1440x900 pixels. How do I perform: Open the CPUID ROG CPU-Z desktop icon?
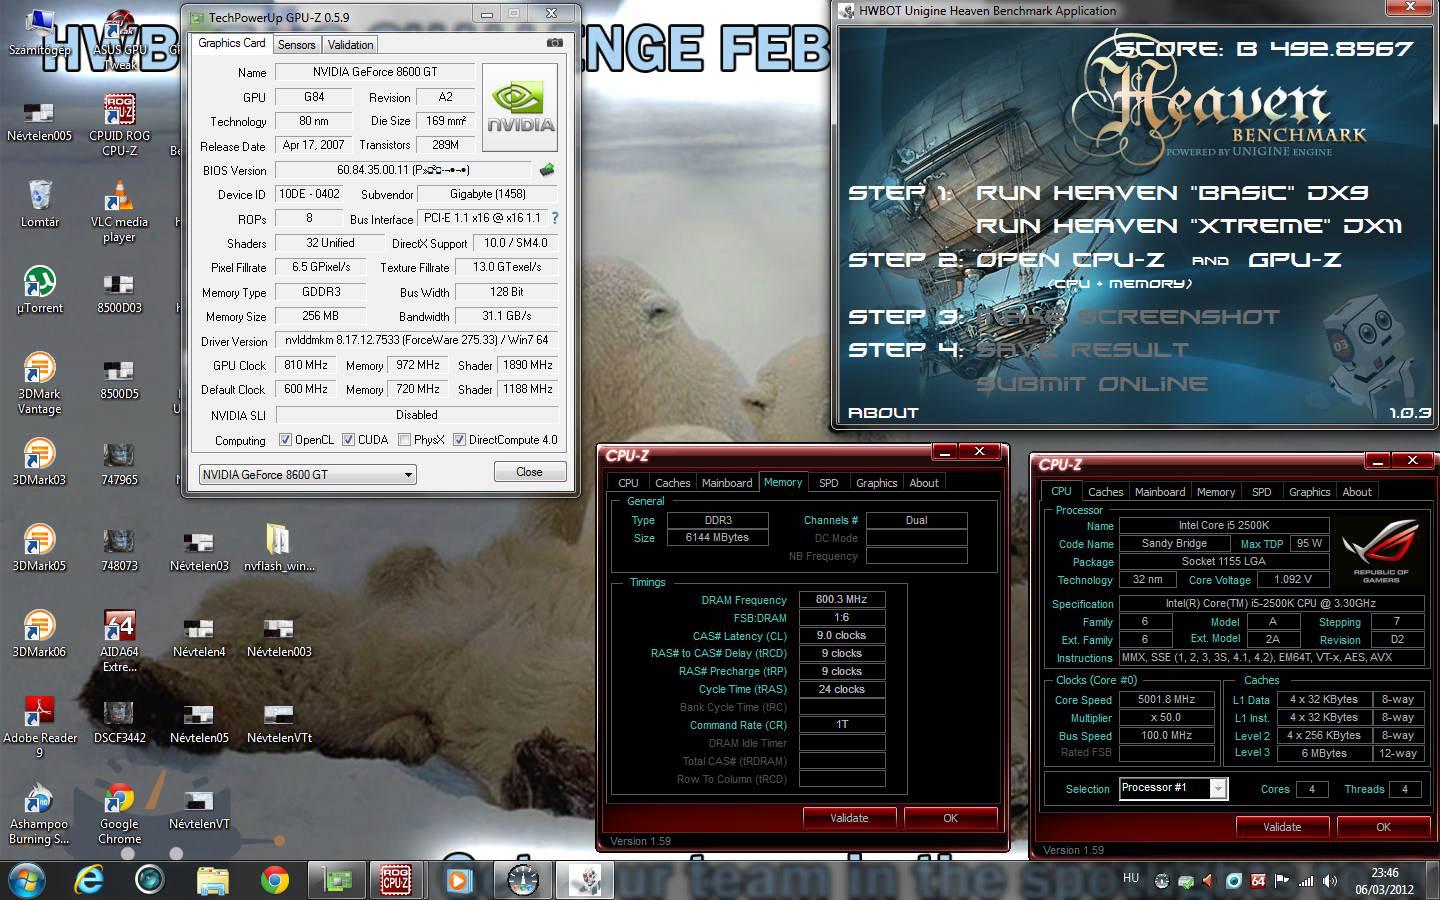[119, 125]
